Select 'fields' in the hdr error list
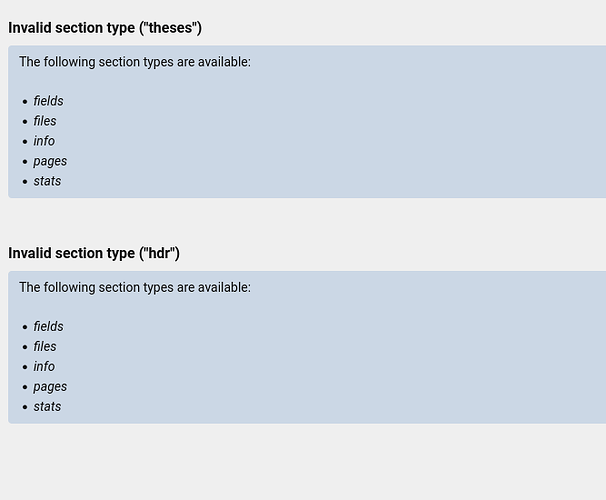 pyautogui.click(x=48, y=326)
